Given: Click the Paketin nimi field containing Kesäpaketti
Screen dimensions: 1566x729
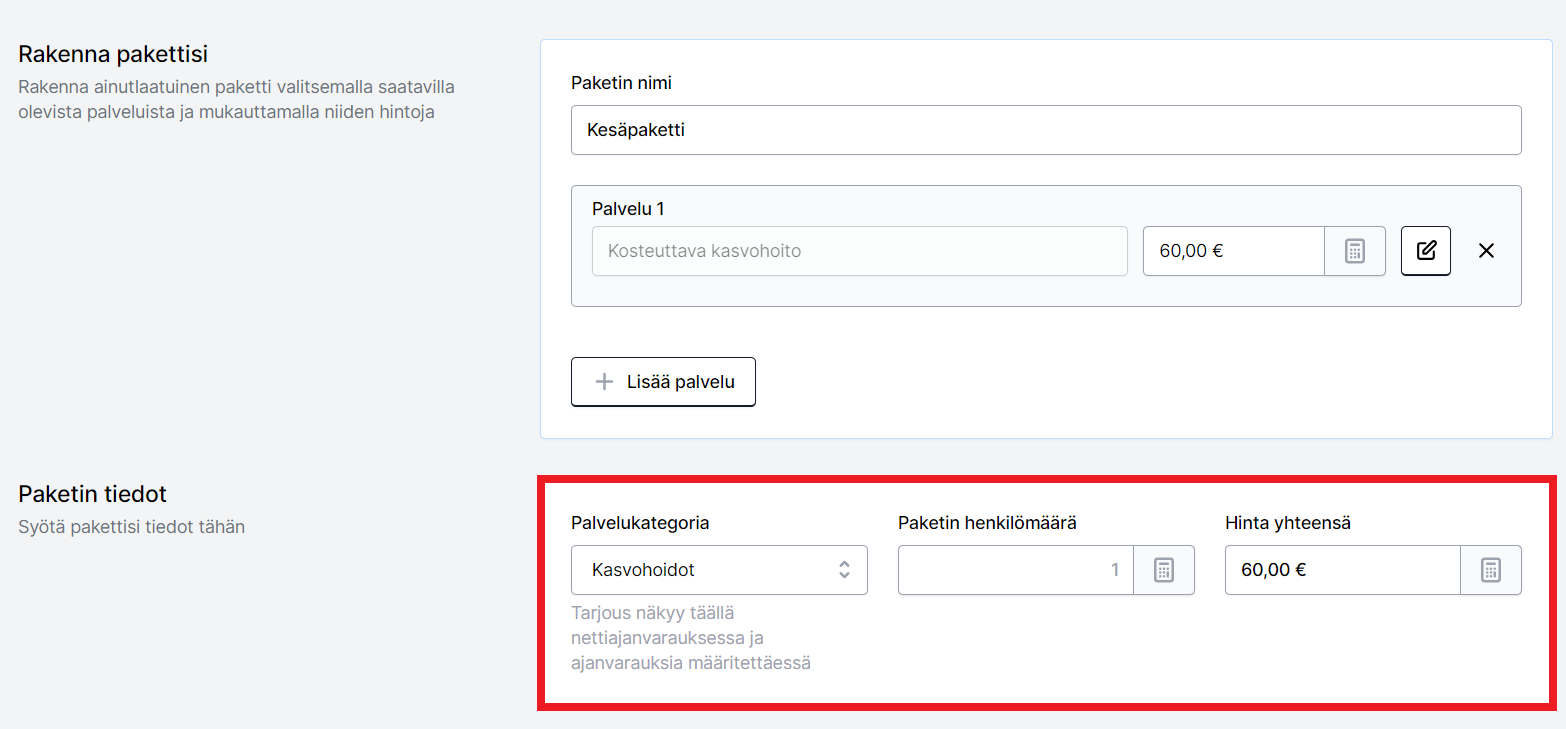Looking at the screenshot, I should click(1046, 130).
